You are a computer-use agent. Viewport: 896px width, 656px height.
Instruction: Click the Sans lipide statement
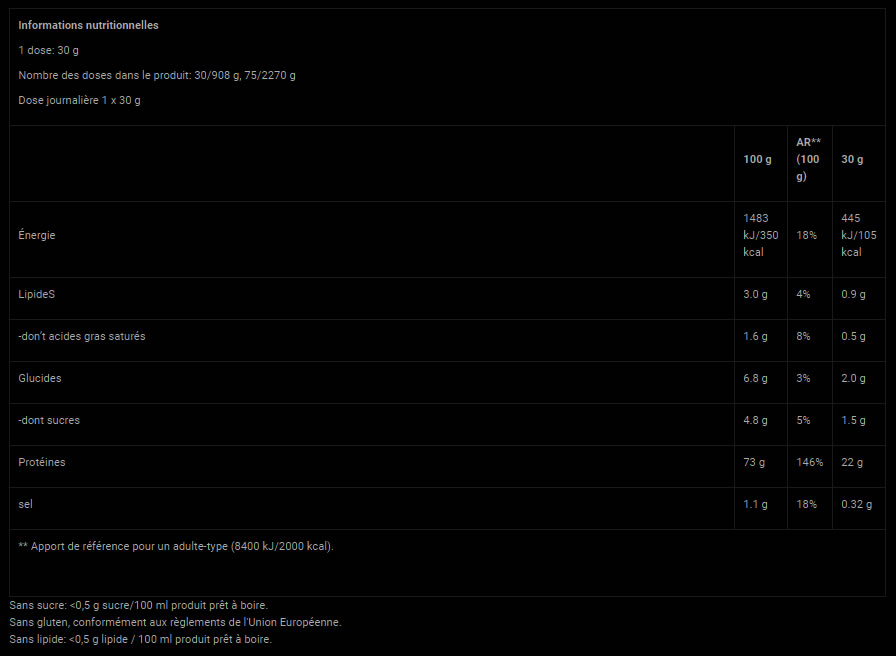coord(140,639)
